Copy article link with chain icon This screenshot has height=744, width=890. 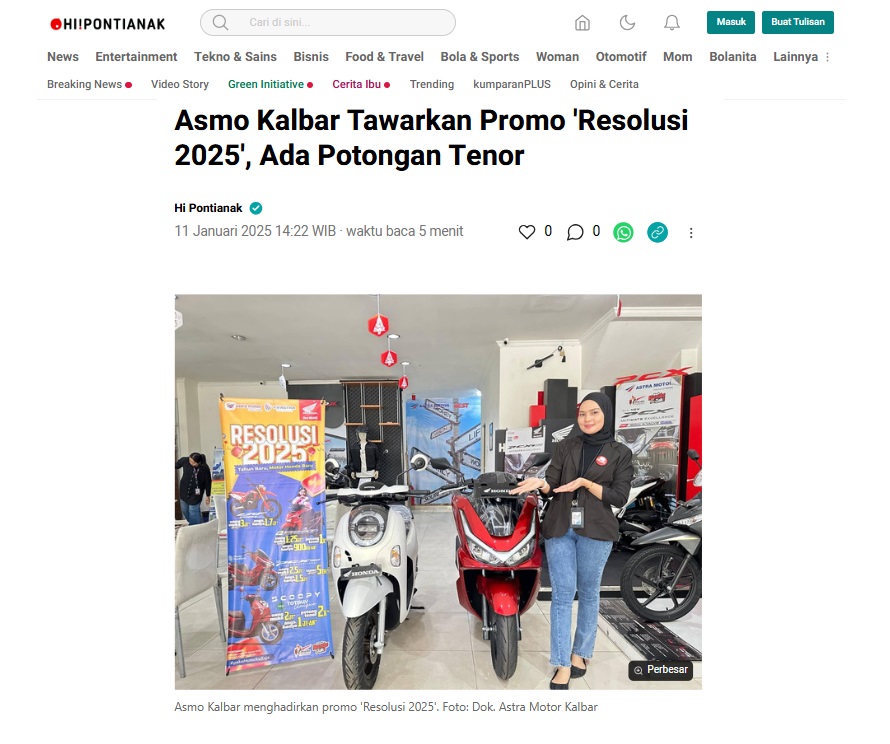pos(657,232)
